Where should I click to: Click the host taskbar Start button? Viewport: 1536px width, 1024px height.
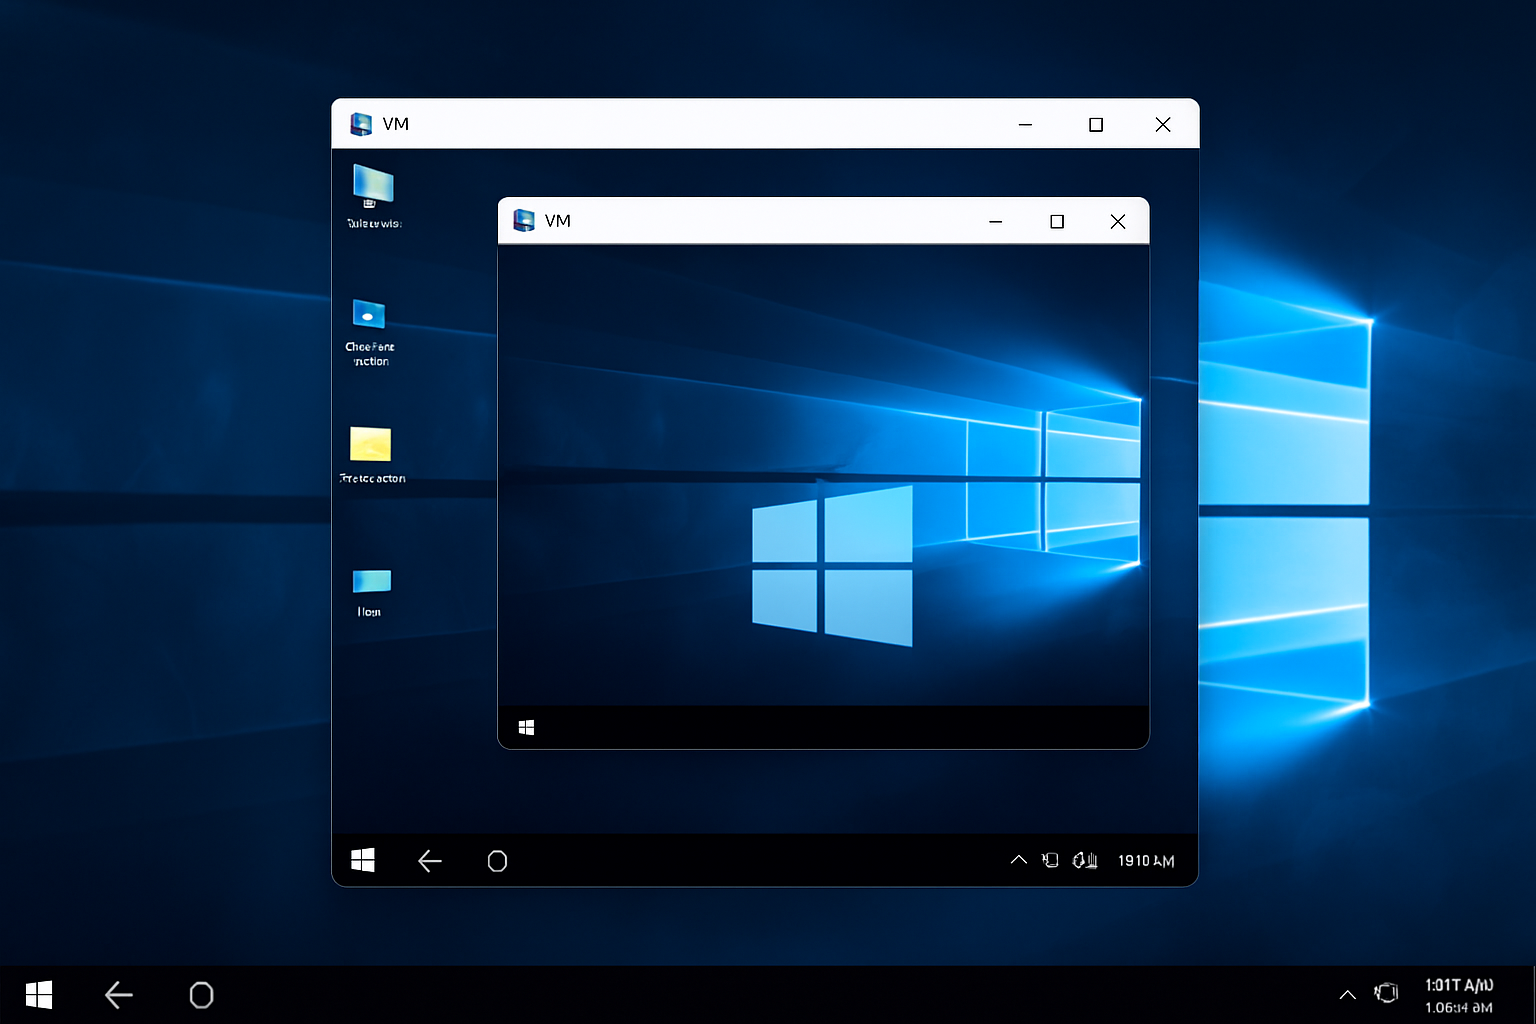39,995
